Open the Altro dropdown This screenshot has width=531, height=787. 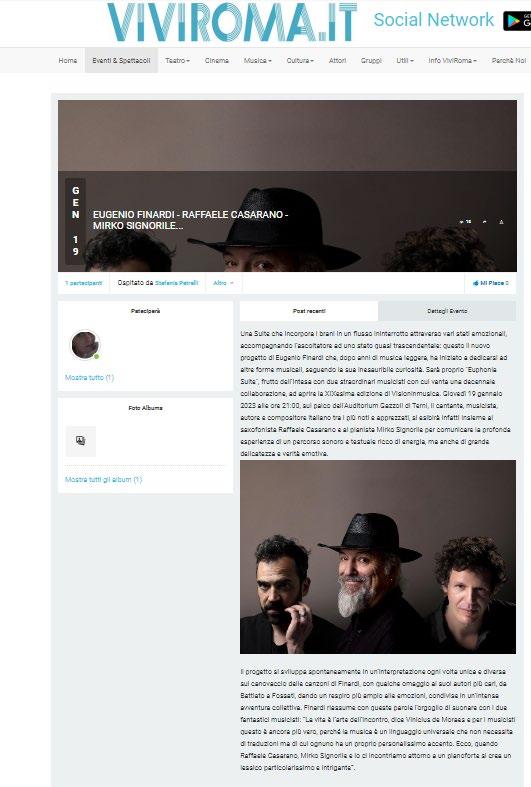pos(223,283)
